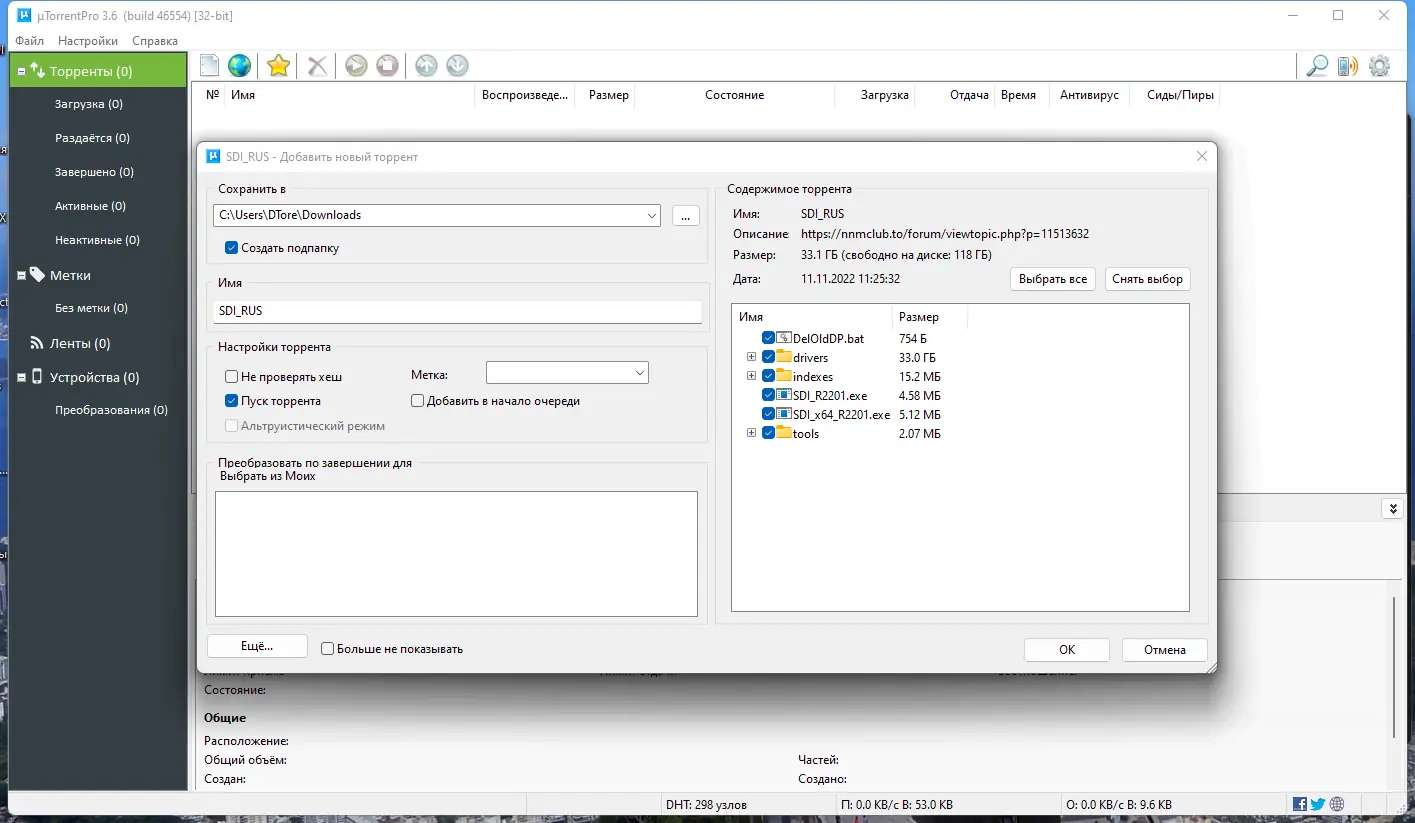This screenshot has width=1415, height=823.
Task: Uncheck the SDI_R2201.exe checkbox
Action: (x=768, y=395)
